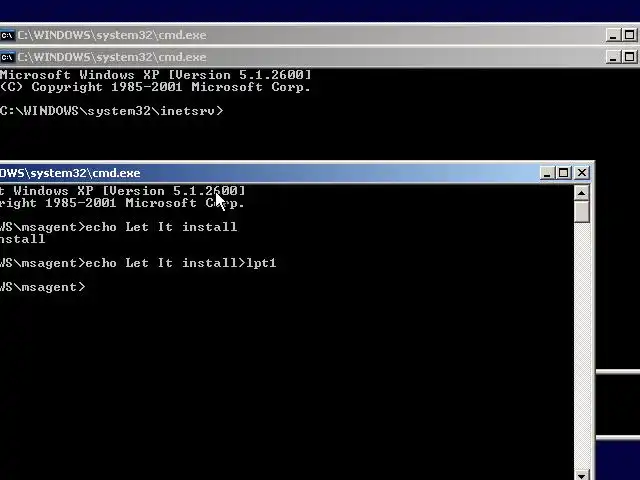
Task: Maximize the active msagent cmd window
Action: [x=563, y=173]
